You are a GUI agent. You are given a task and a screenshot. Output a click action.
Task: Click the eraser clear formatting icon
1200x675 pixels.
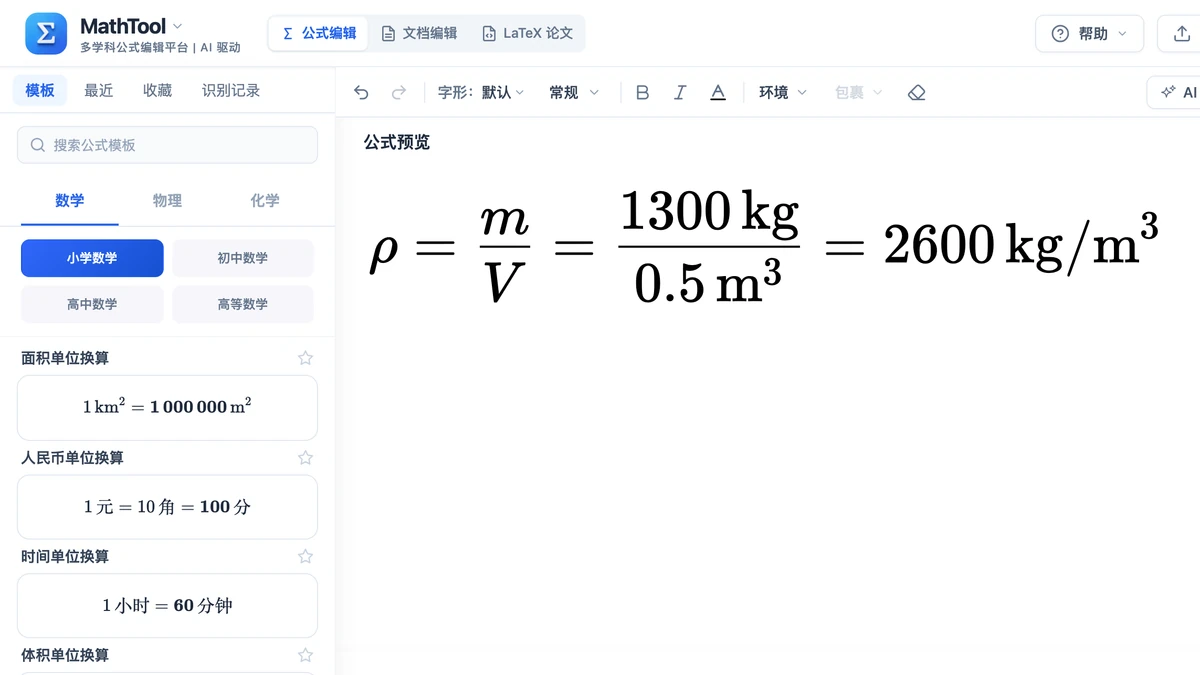(917, 92)
